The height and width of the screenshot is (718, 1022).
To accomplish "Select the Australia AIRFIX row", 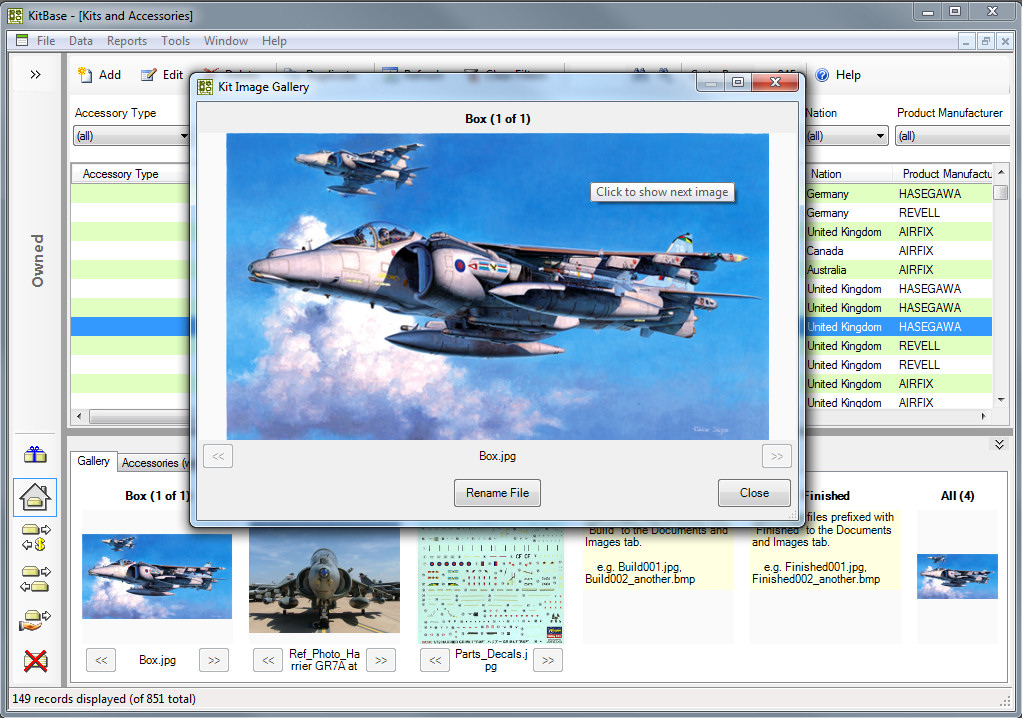I will coord(899,270).
